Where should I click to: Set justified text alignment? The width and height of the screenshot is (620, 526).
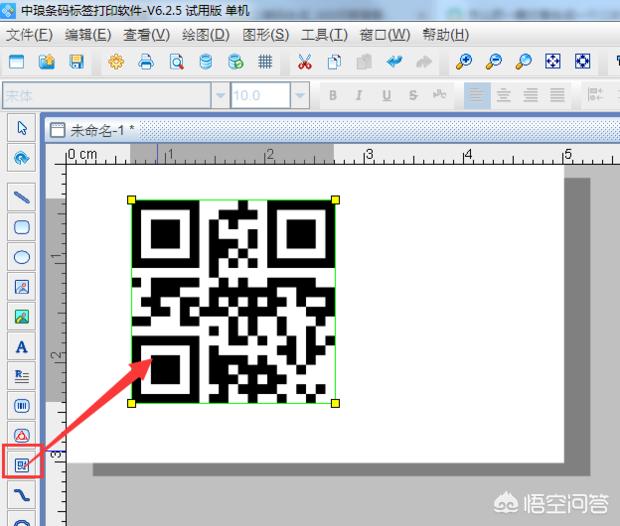(x=557, y=95)
